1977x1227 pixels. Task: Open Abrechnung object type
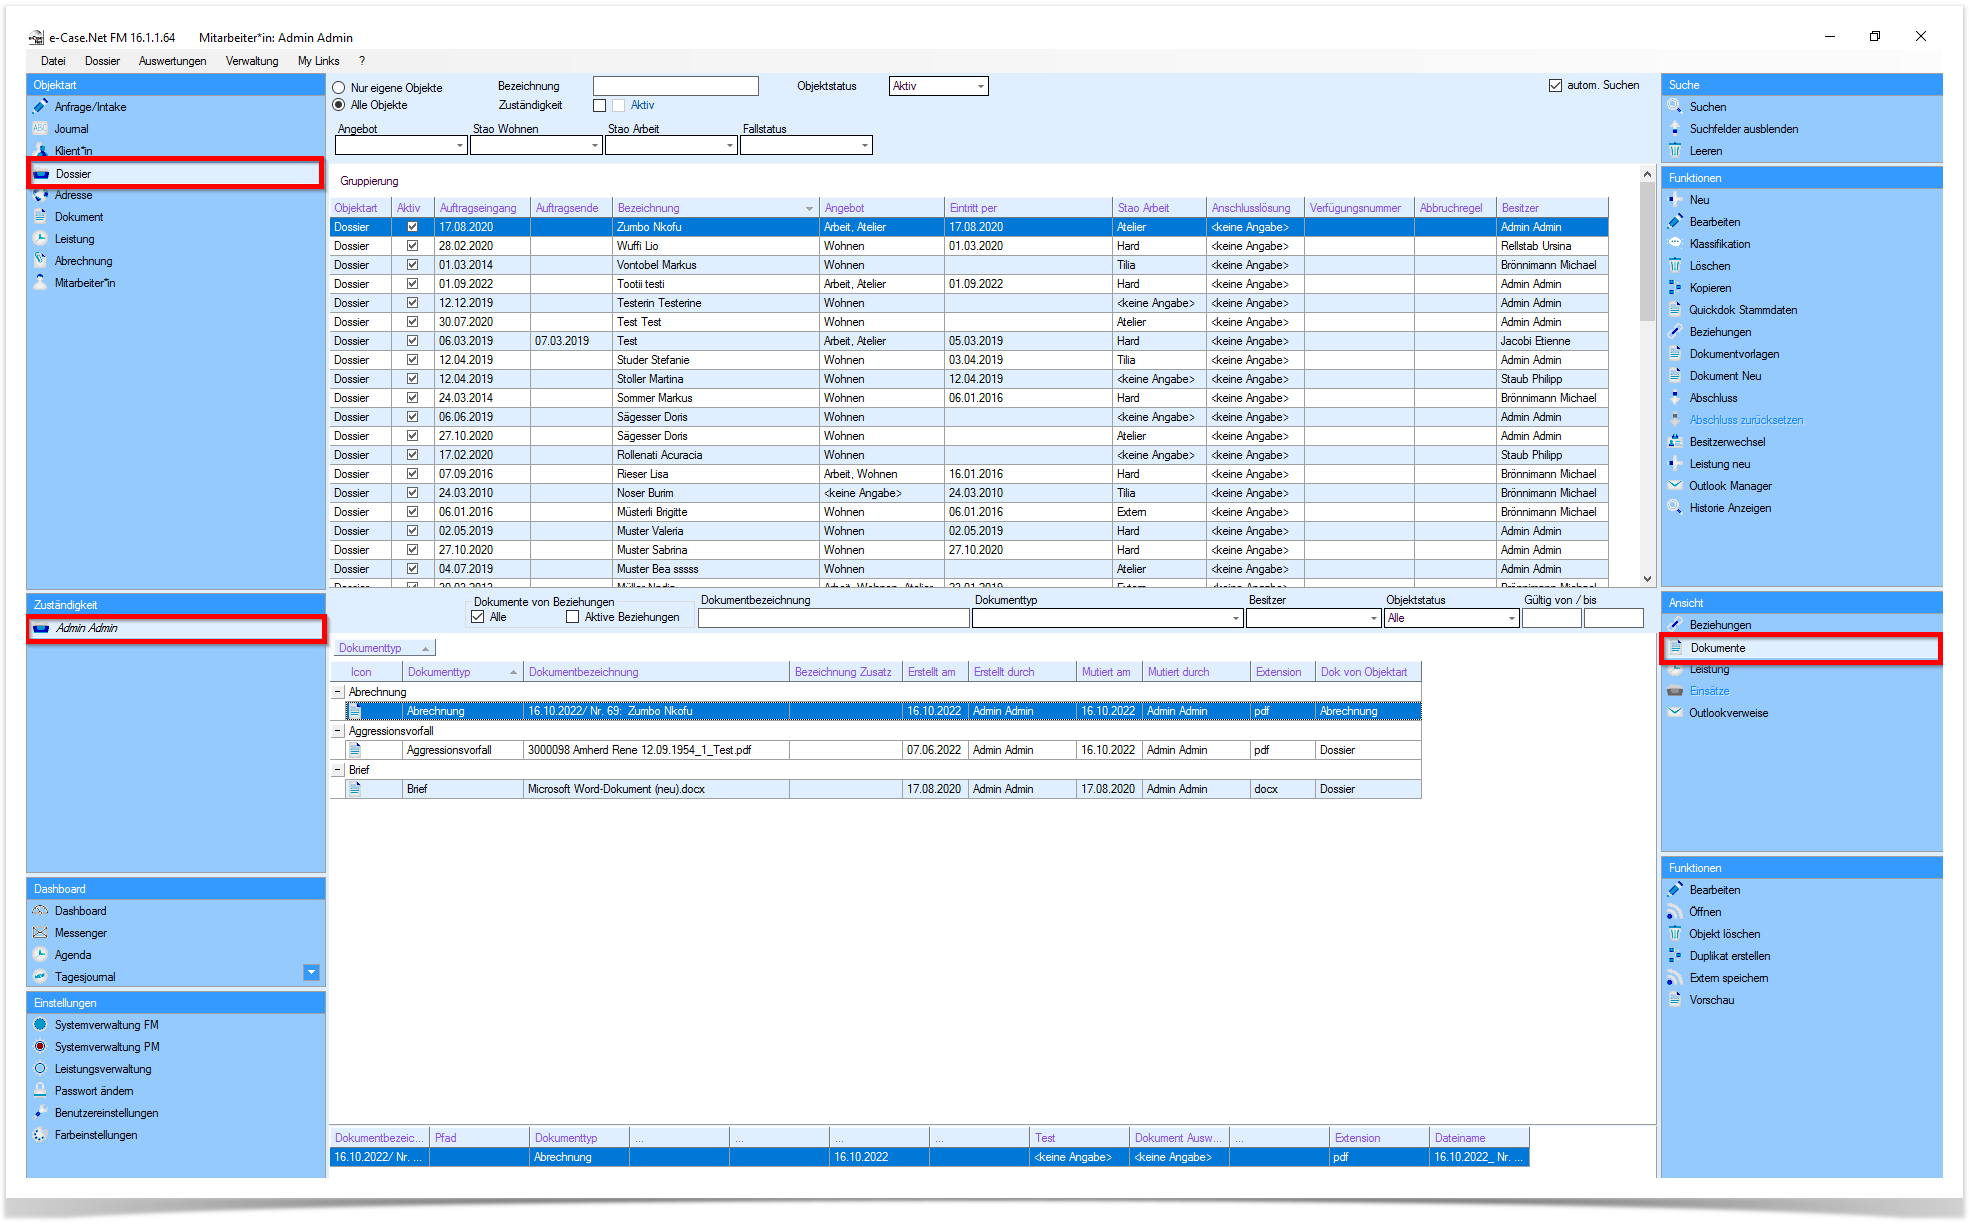84,261
